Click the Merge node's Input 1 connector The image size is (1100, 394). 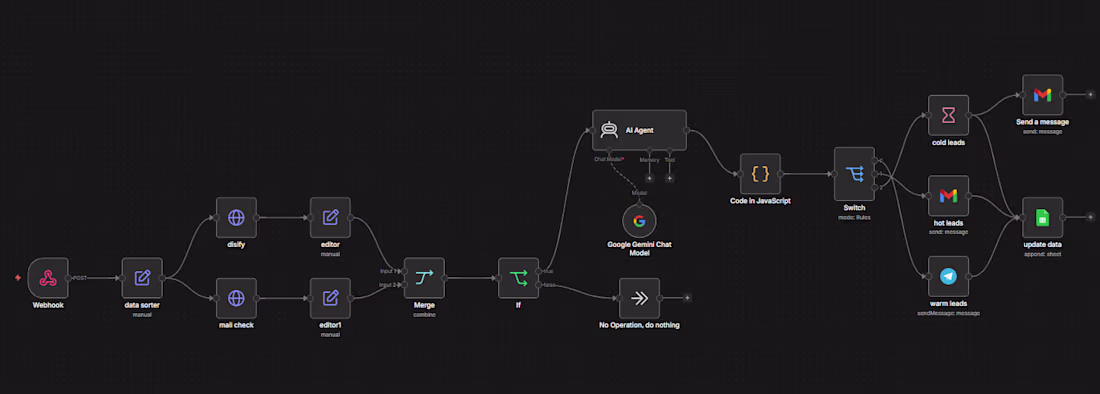(405, 271)
